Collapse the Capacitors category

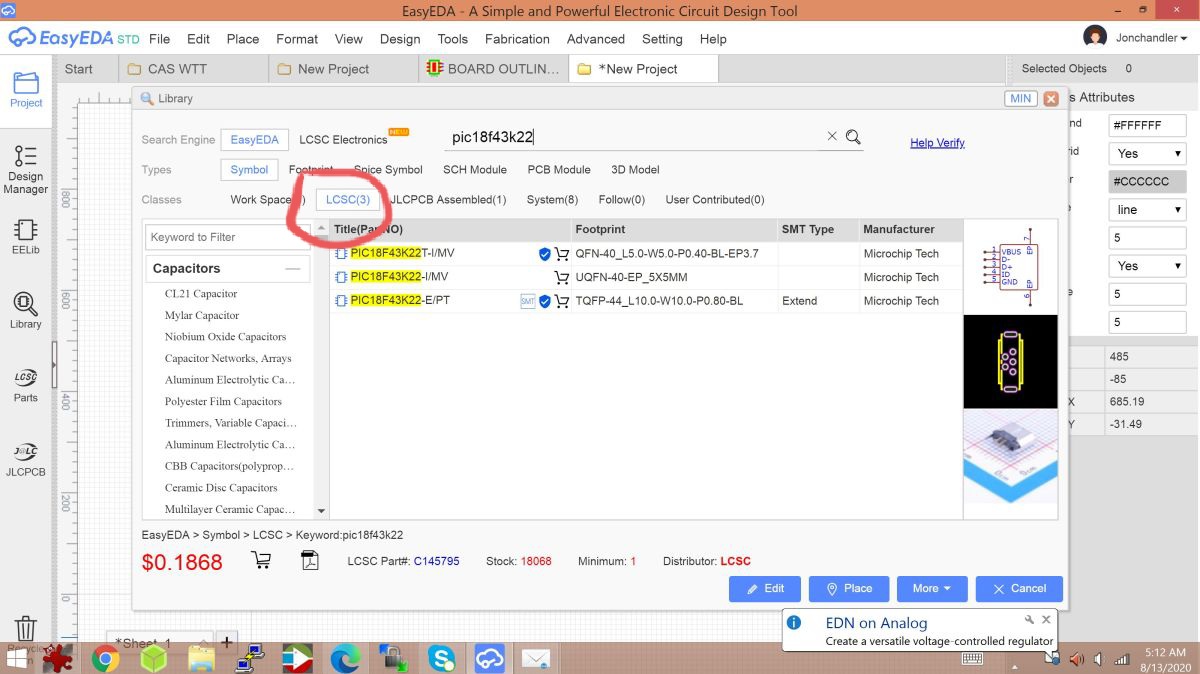click(292, 268)
